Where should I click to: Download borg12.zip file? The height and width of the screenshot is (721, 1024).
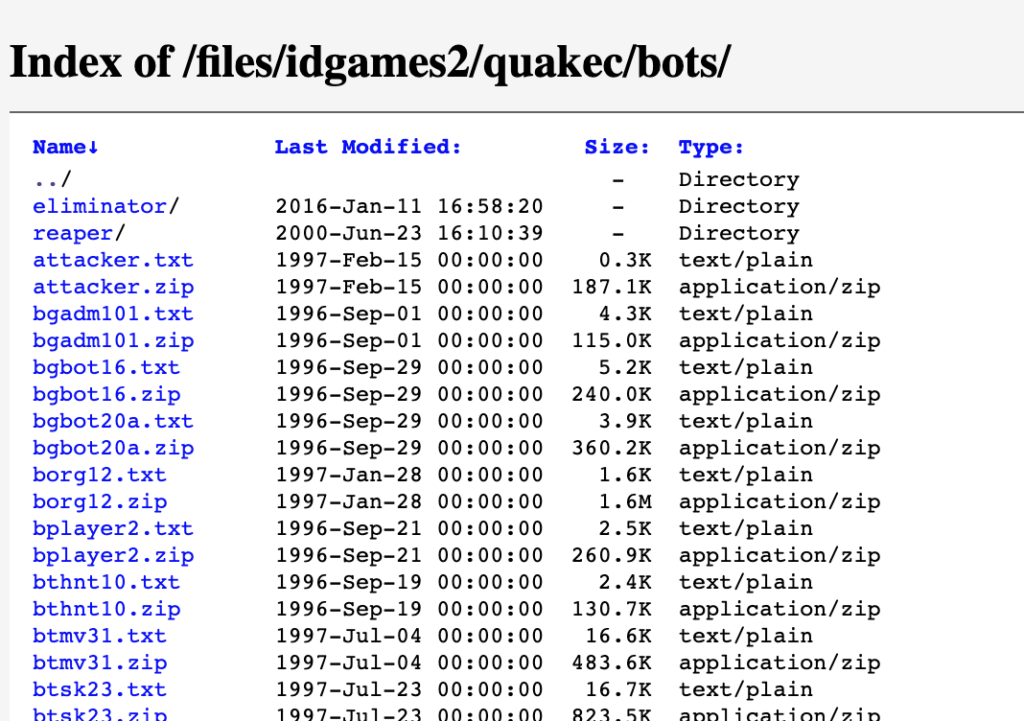click(x=99, y=502)
